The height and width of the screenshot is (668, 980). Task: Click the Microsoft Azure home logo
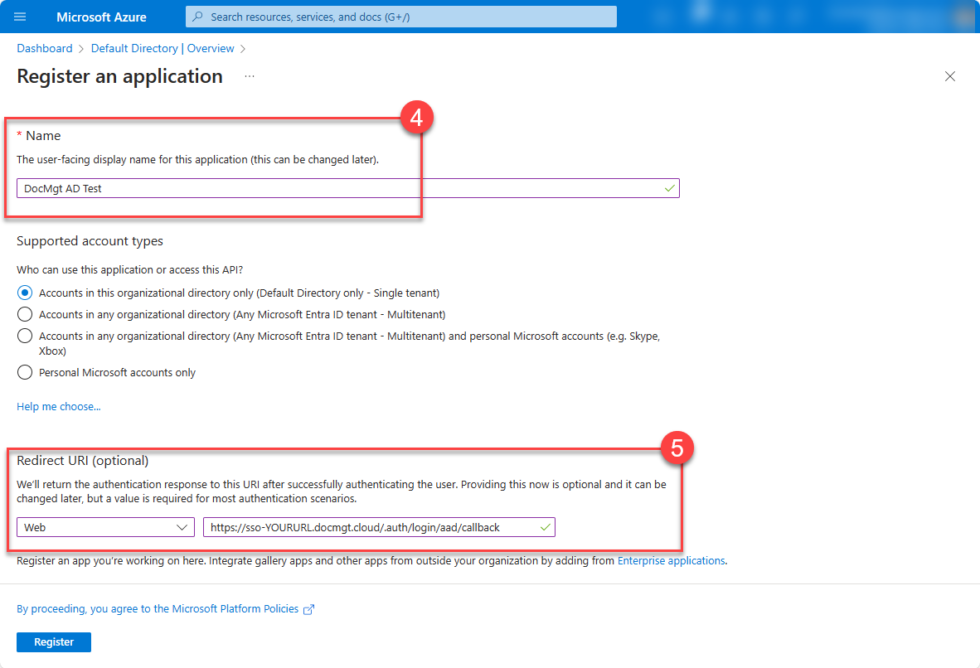click(x=102, y=16)
